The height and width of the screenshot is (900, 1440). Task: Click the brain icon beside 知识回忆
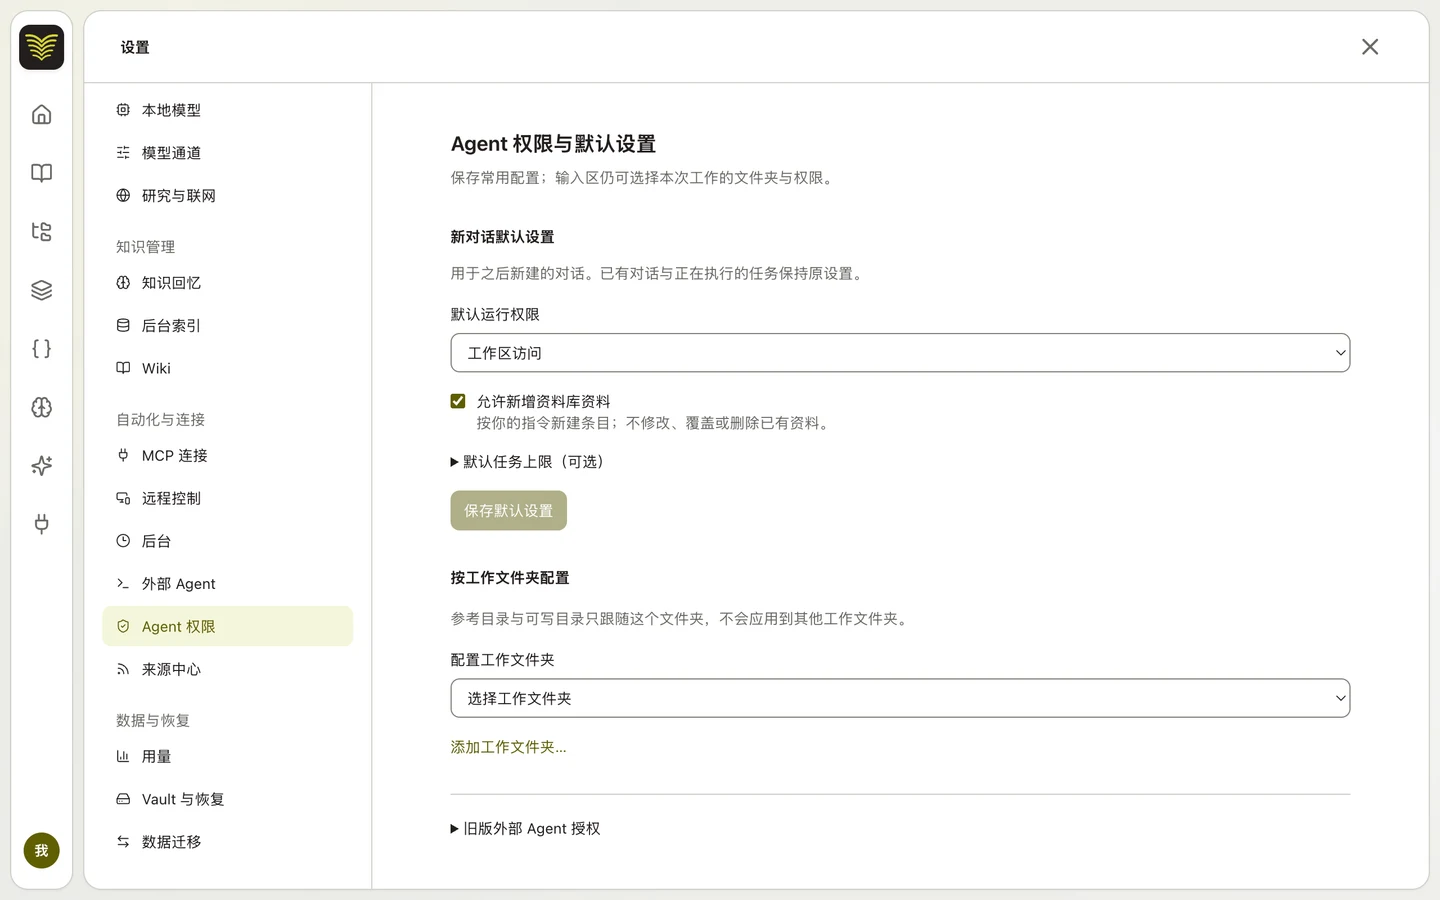pyautogui.click(x=123, y=283)
